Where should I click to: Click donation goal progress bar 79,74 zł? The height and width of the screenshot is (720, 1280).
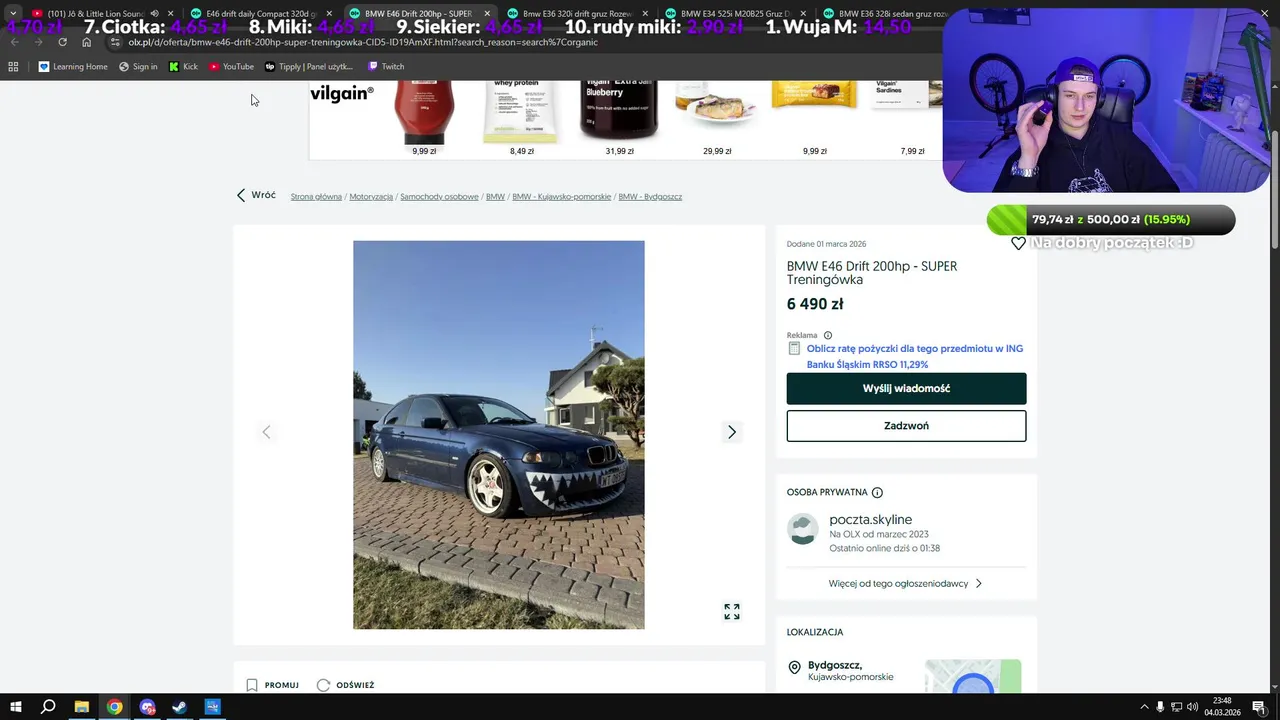[x=1111, y=219]
